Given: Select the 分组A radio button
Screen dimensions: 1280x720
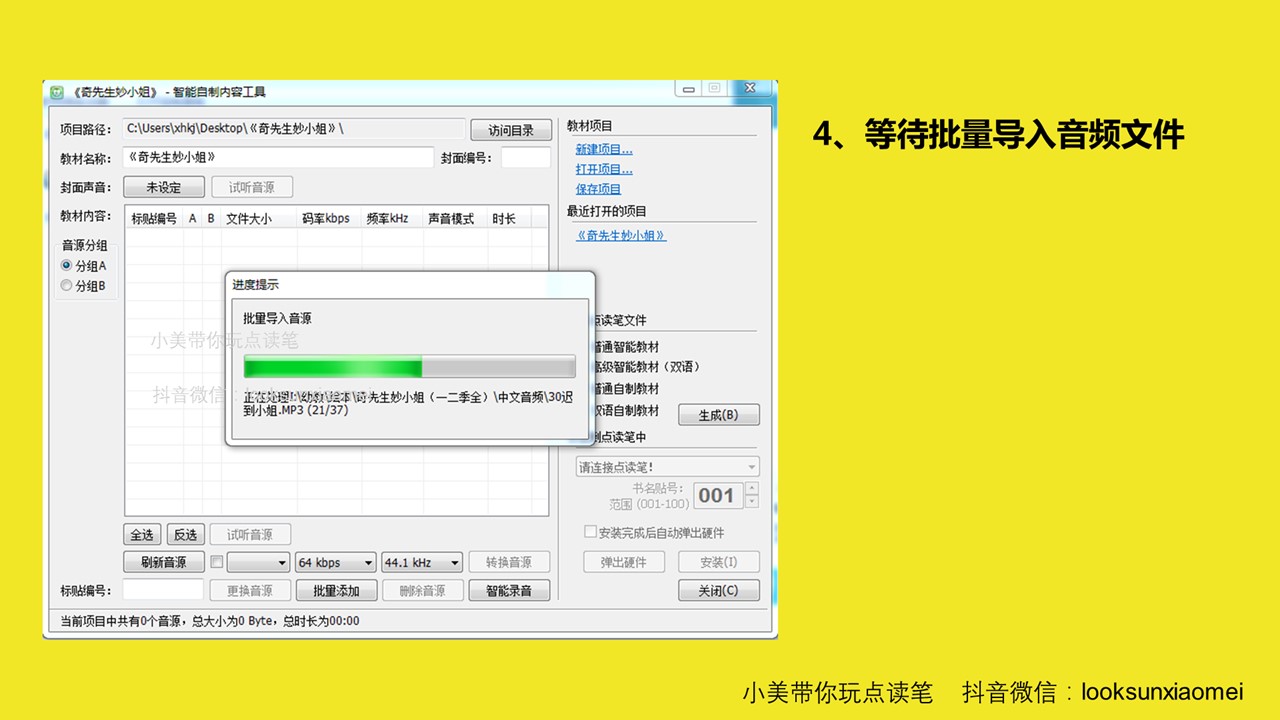Looking at the screenshot, I should pos(67,266).
